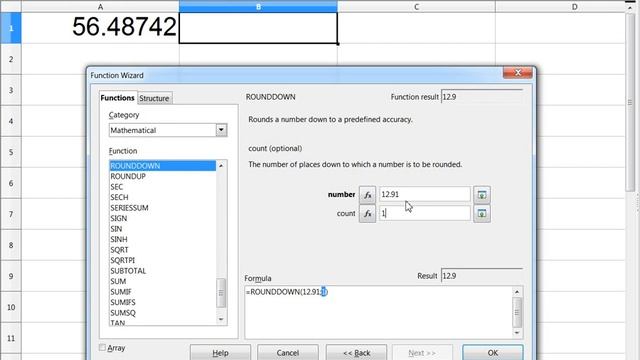Image resolution: width=640 pixels, height=360 pixels.
Task: Select SIGN in function list
Action: point(162,218)
